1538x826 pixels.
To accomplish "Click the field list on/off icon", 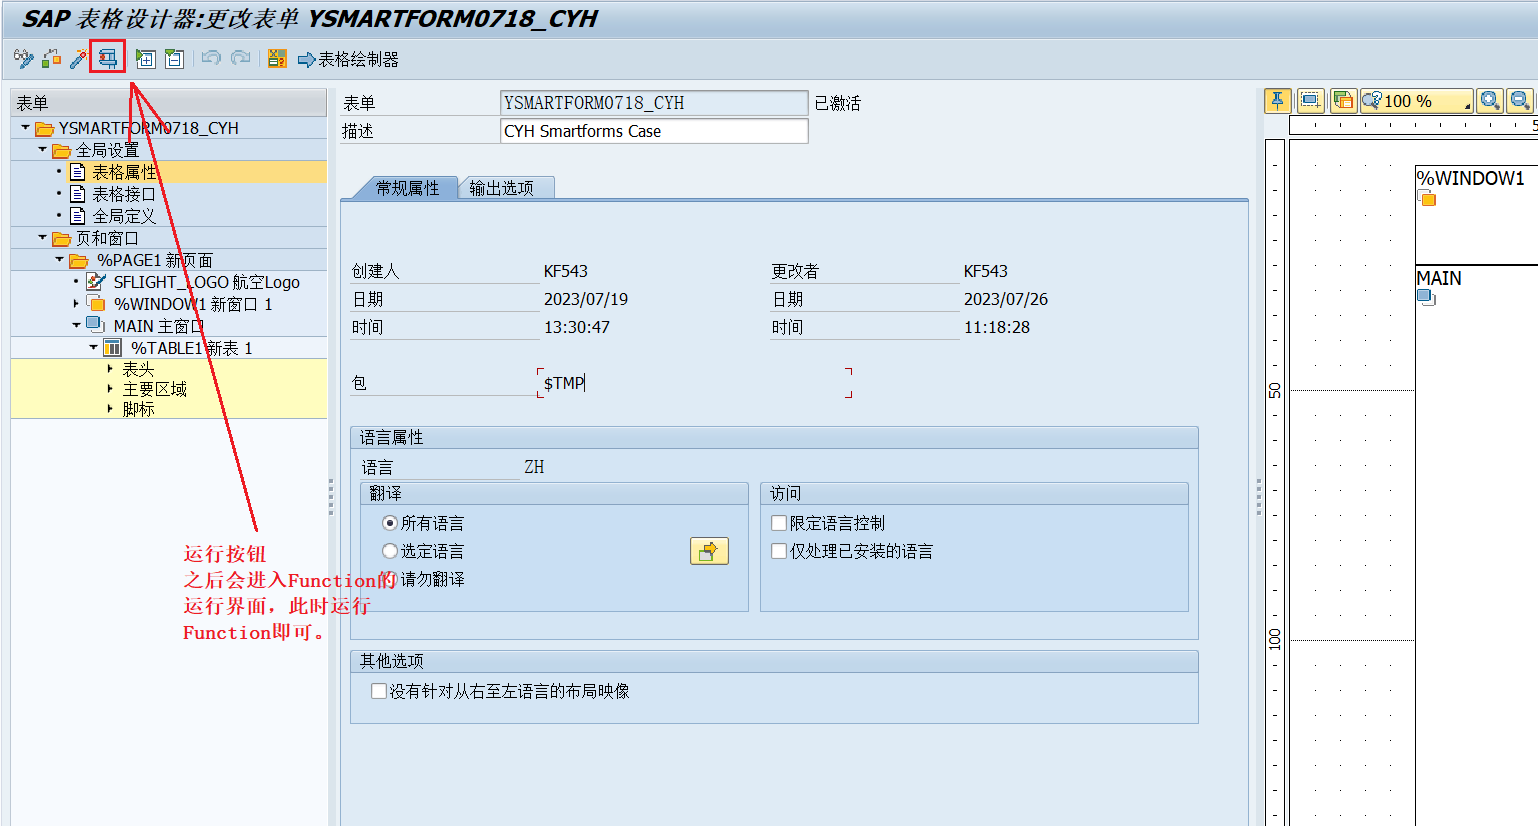I will point(277,59).
